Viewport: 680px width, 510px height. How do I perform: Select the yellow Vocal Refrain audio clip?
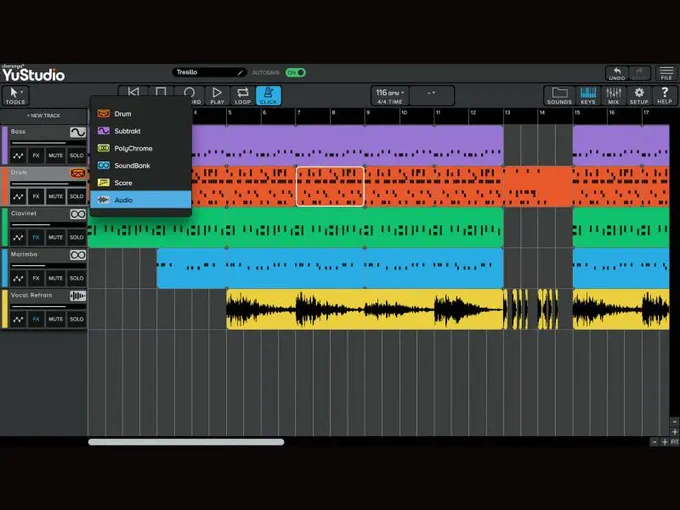[365, 309]
